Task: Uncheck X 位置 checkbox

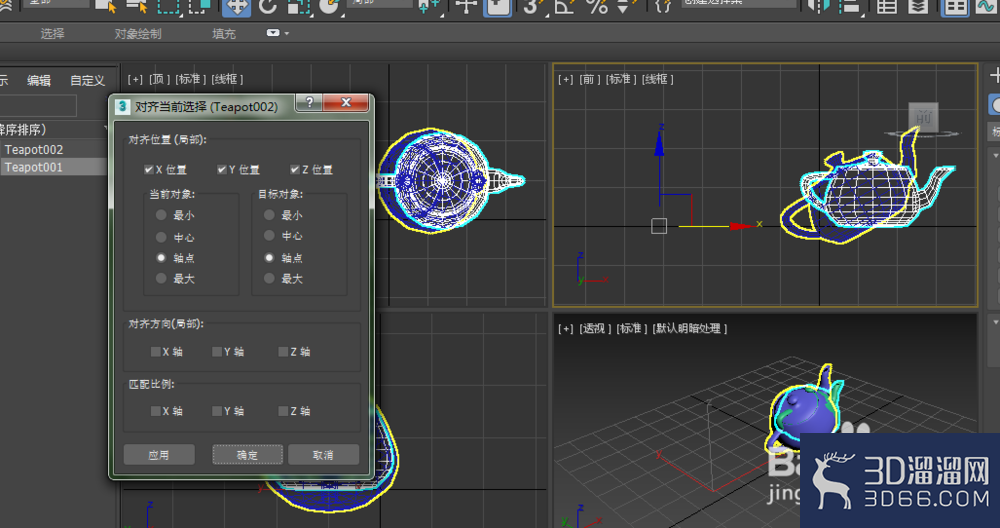Action: (149, 170)
